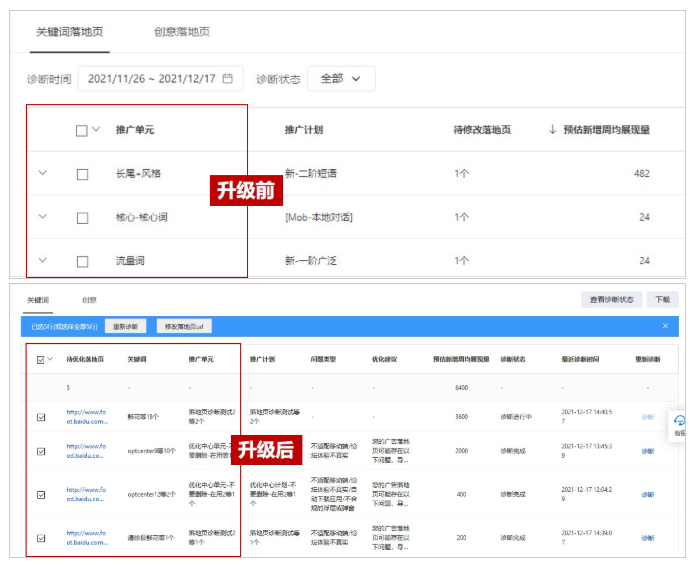Click the 重新诊断 button in blue bar
The image size is (693, 565).
coord(126,326)
